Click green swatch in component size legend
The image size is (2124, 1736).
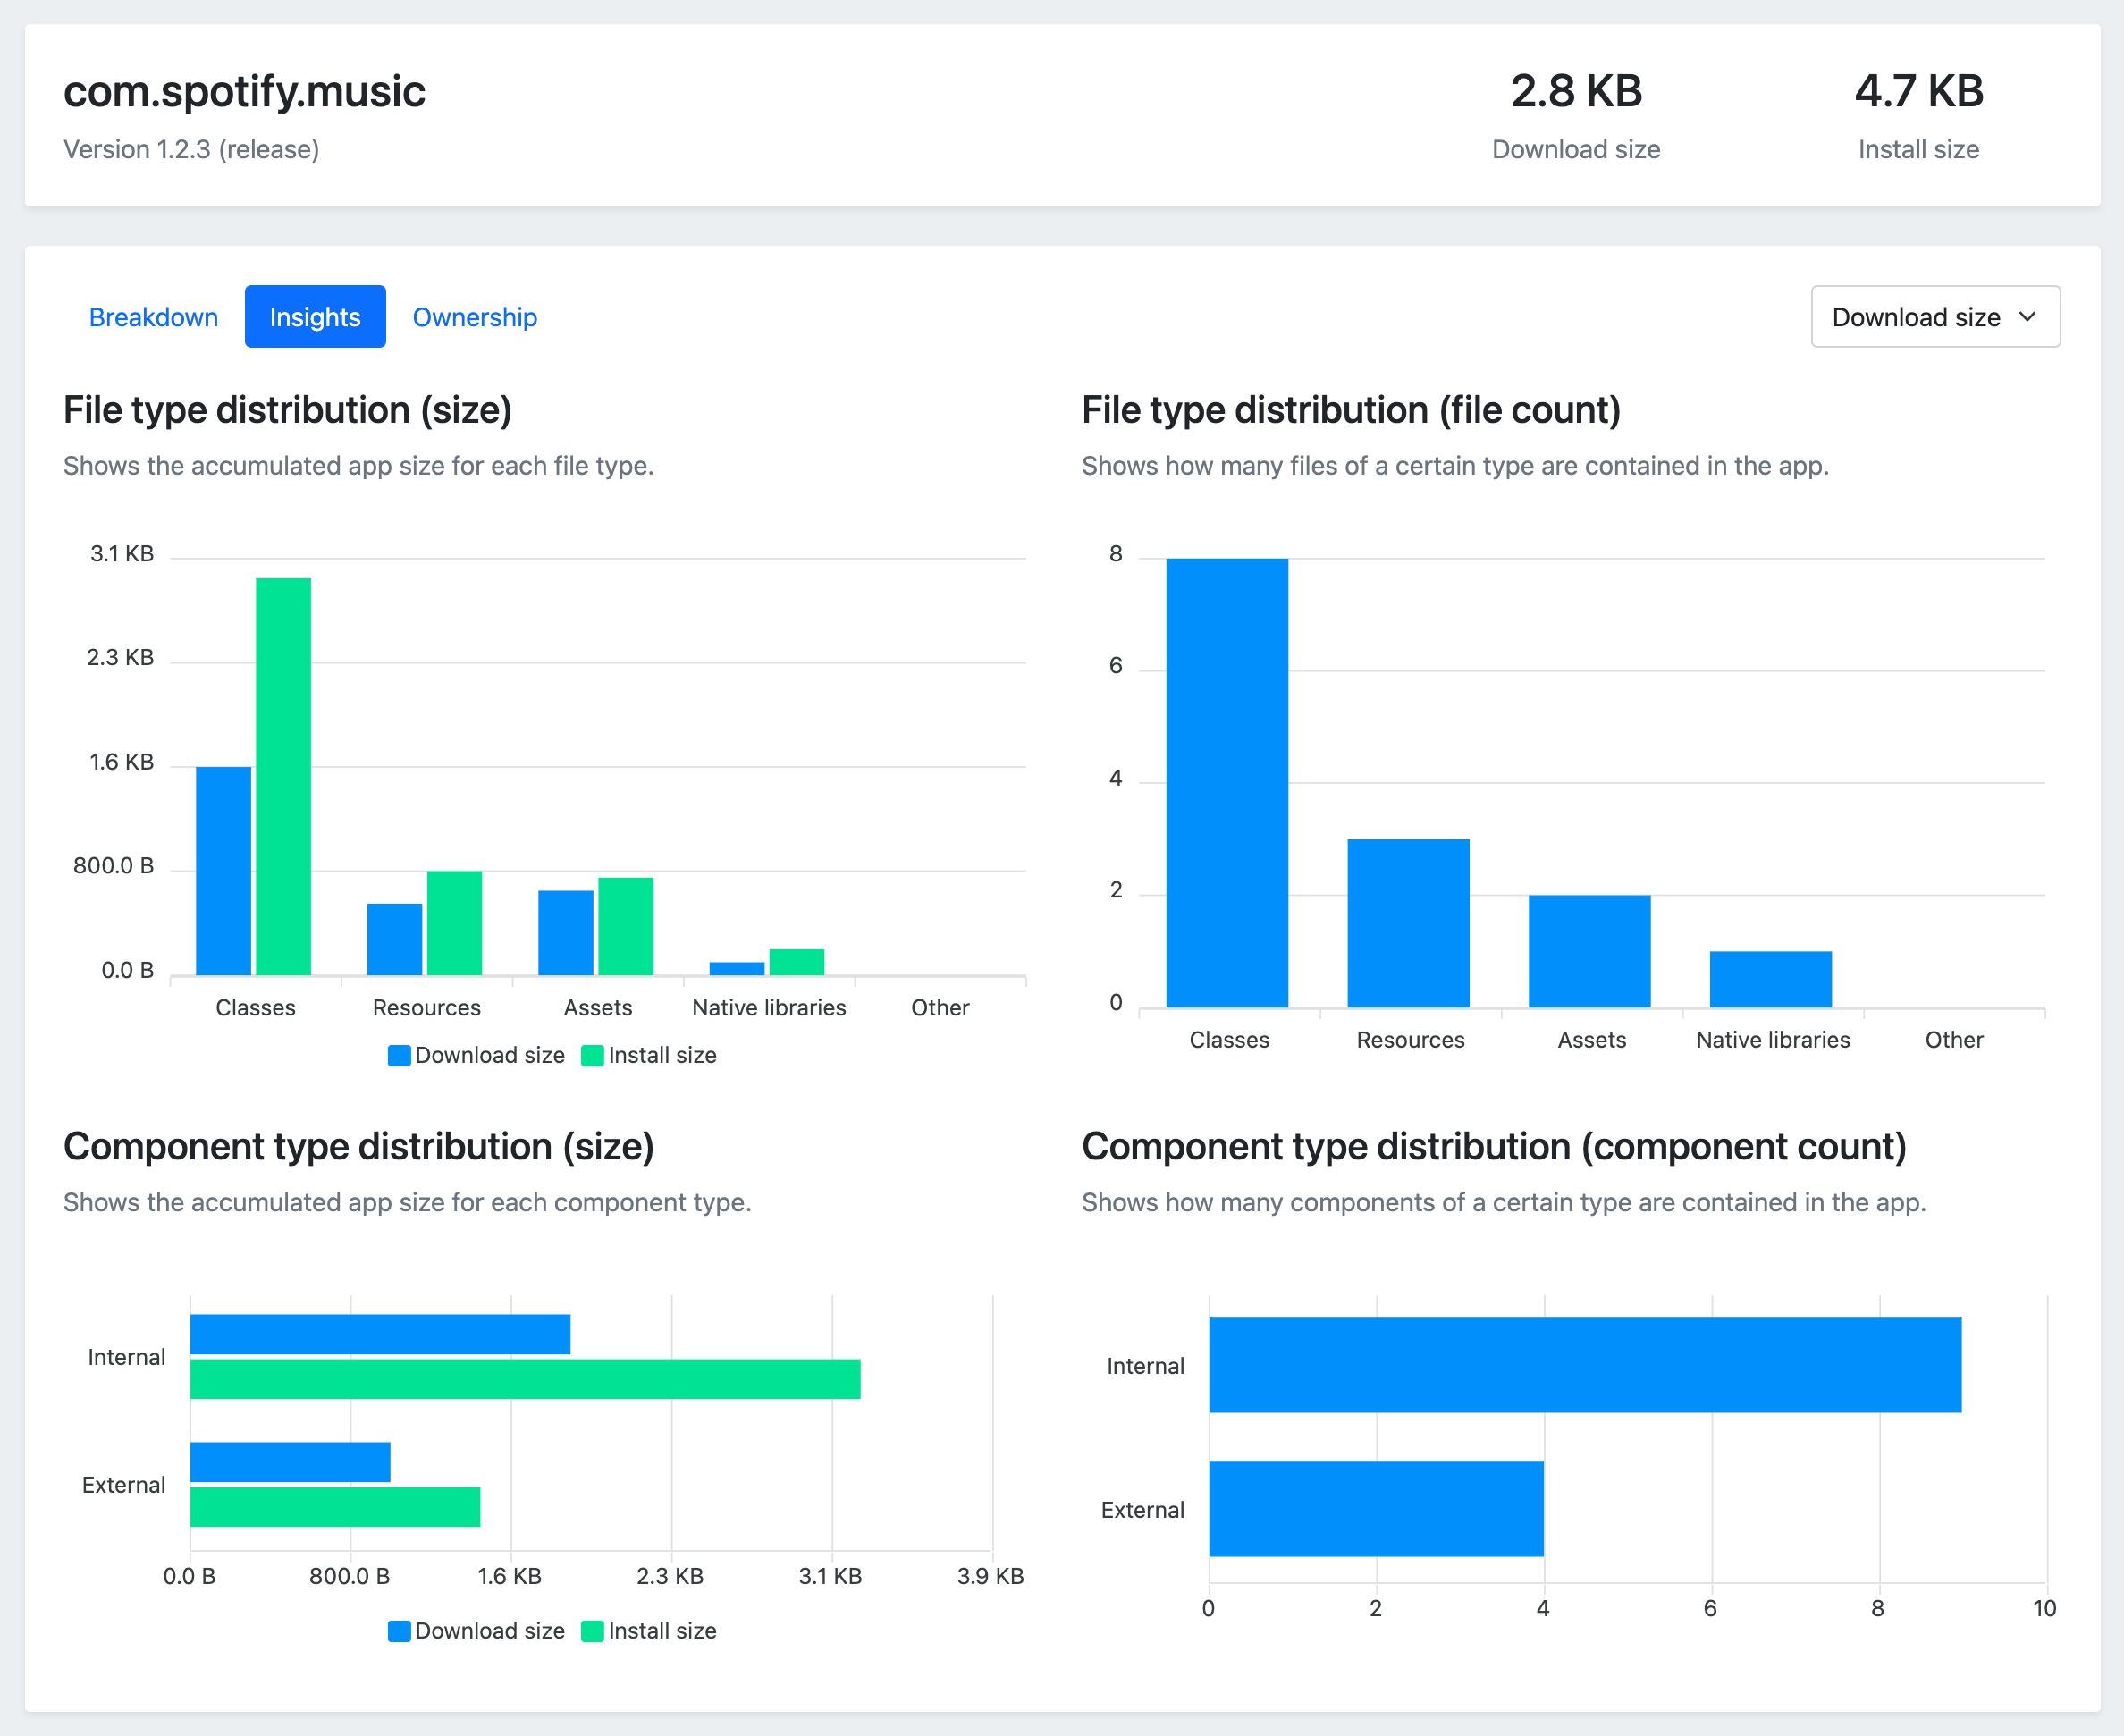pos(592,1631)
